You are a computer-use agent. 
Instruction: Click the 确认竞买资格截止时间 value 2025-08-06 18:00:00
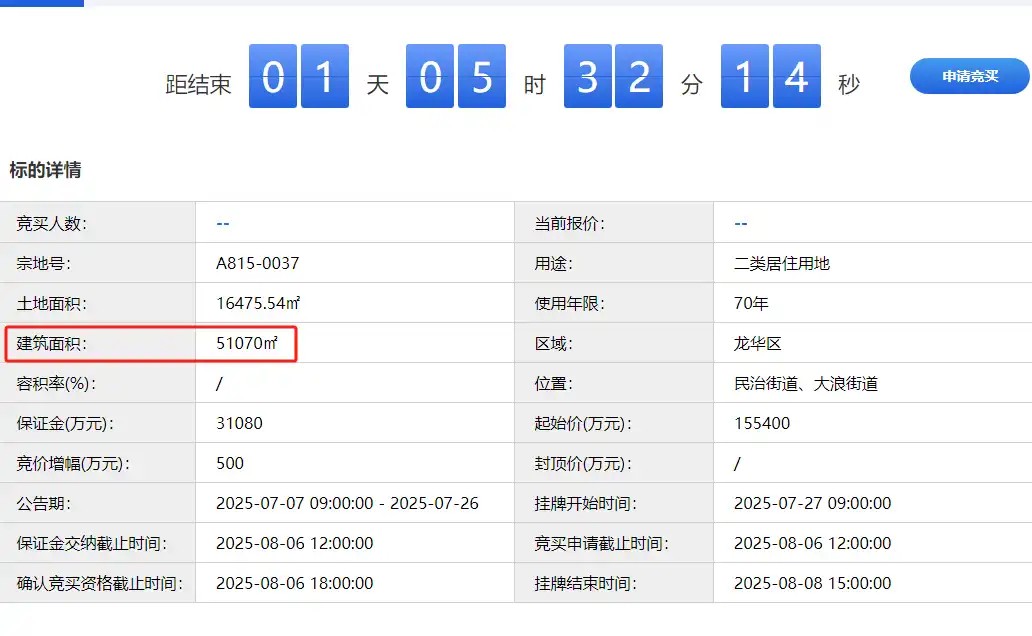point(294,583)
